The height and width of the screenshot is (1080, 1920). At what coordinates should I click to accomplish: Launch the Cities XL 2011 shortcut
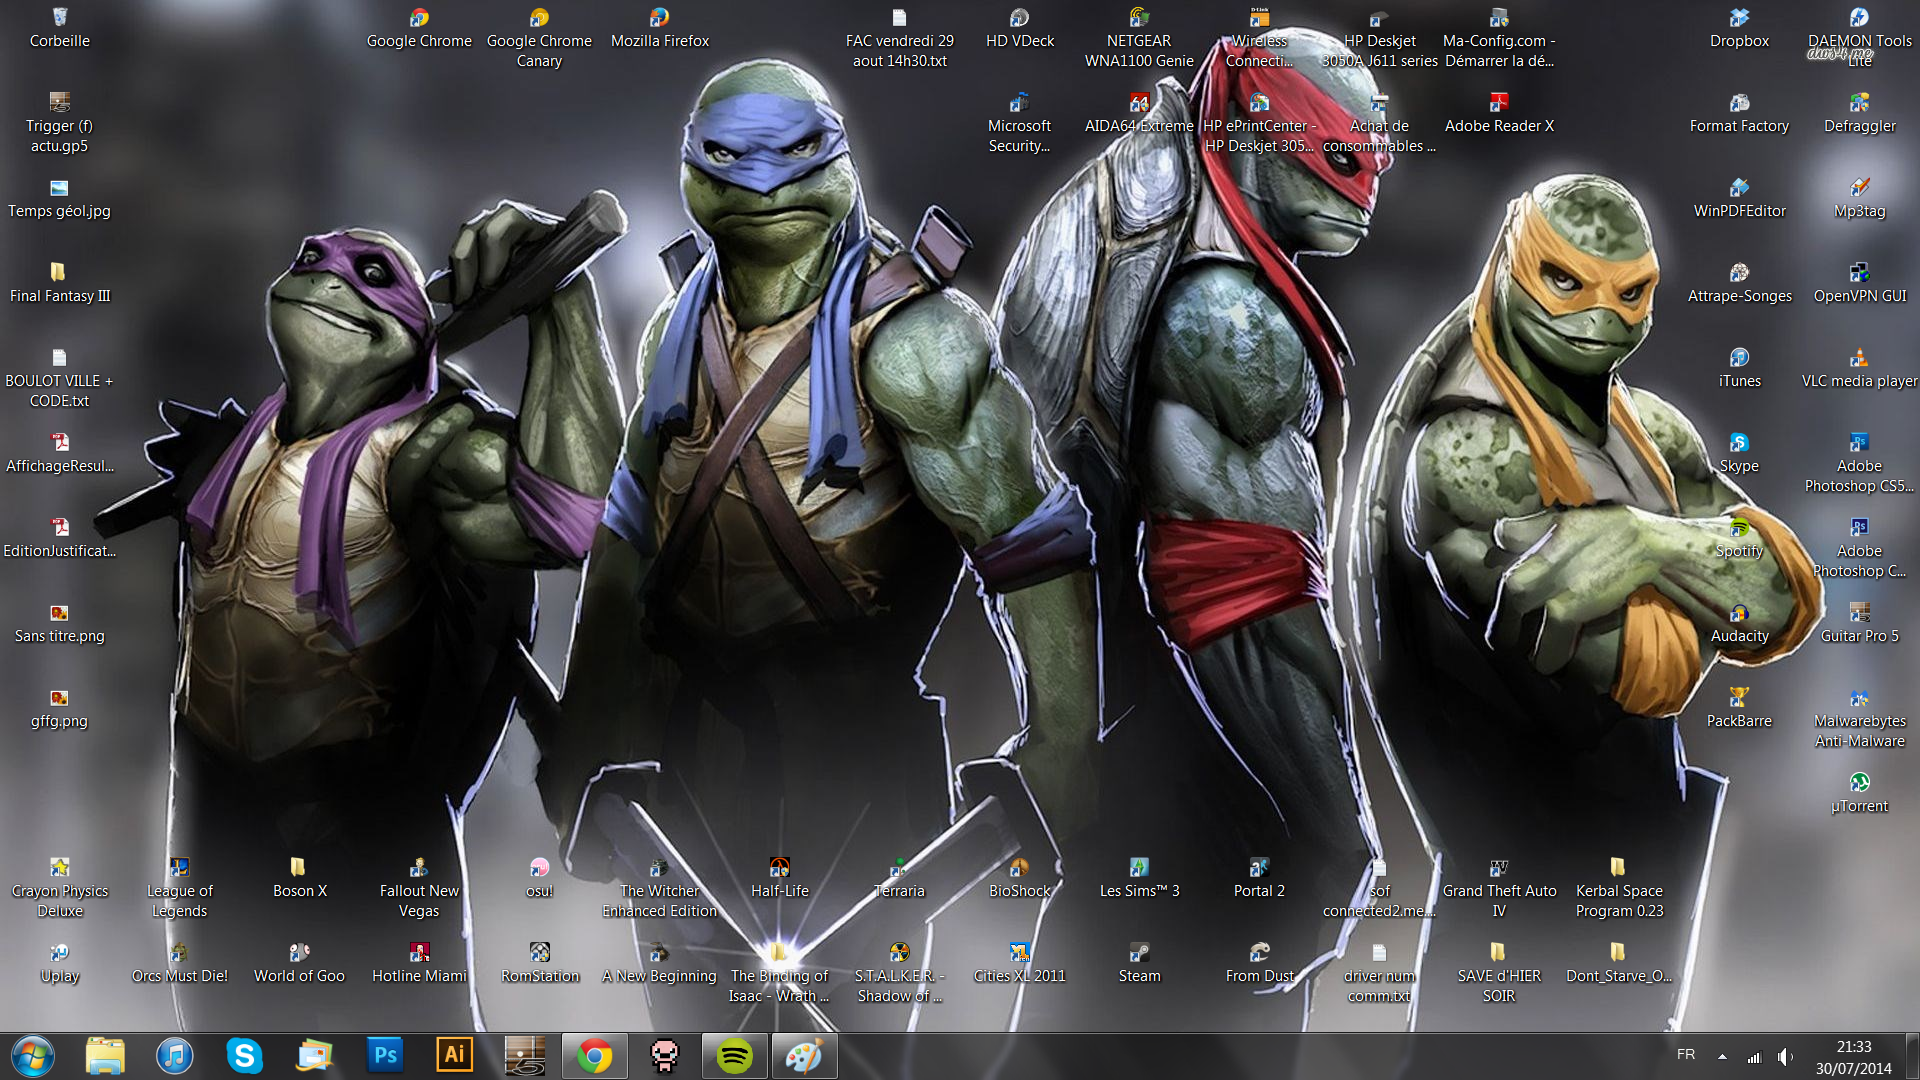pos(1019,963)
